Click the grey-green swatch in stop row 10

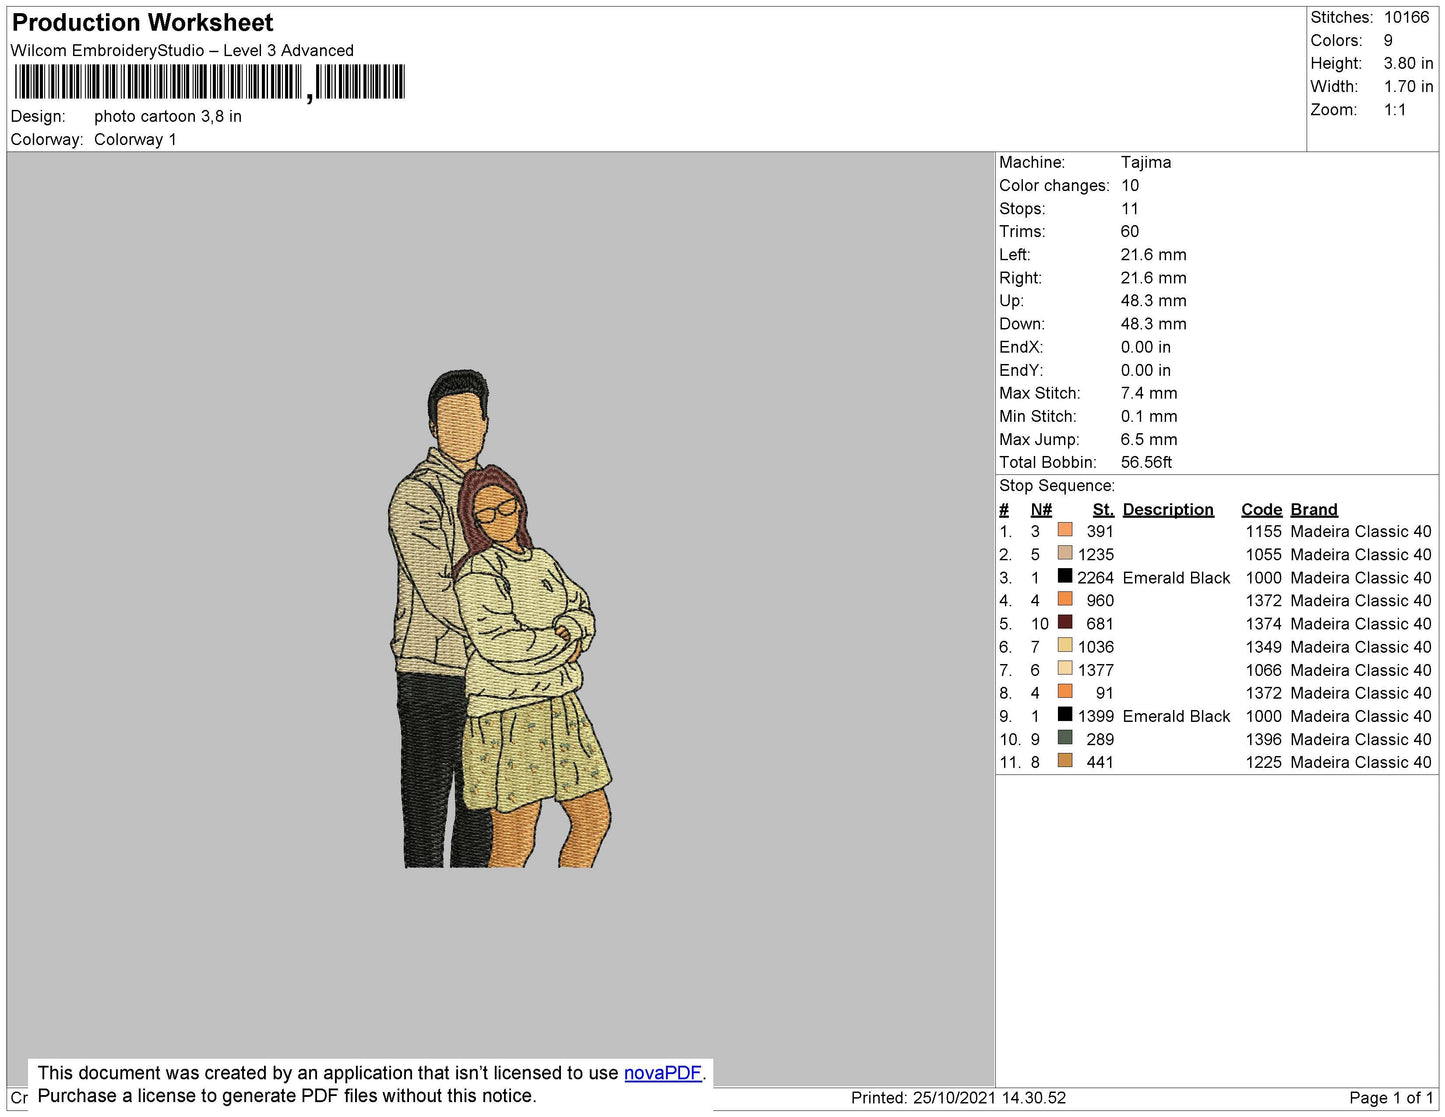coord(1065,737)
